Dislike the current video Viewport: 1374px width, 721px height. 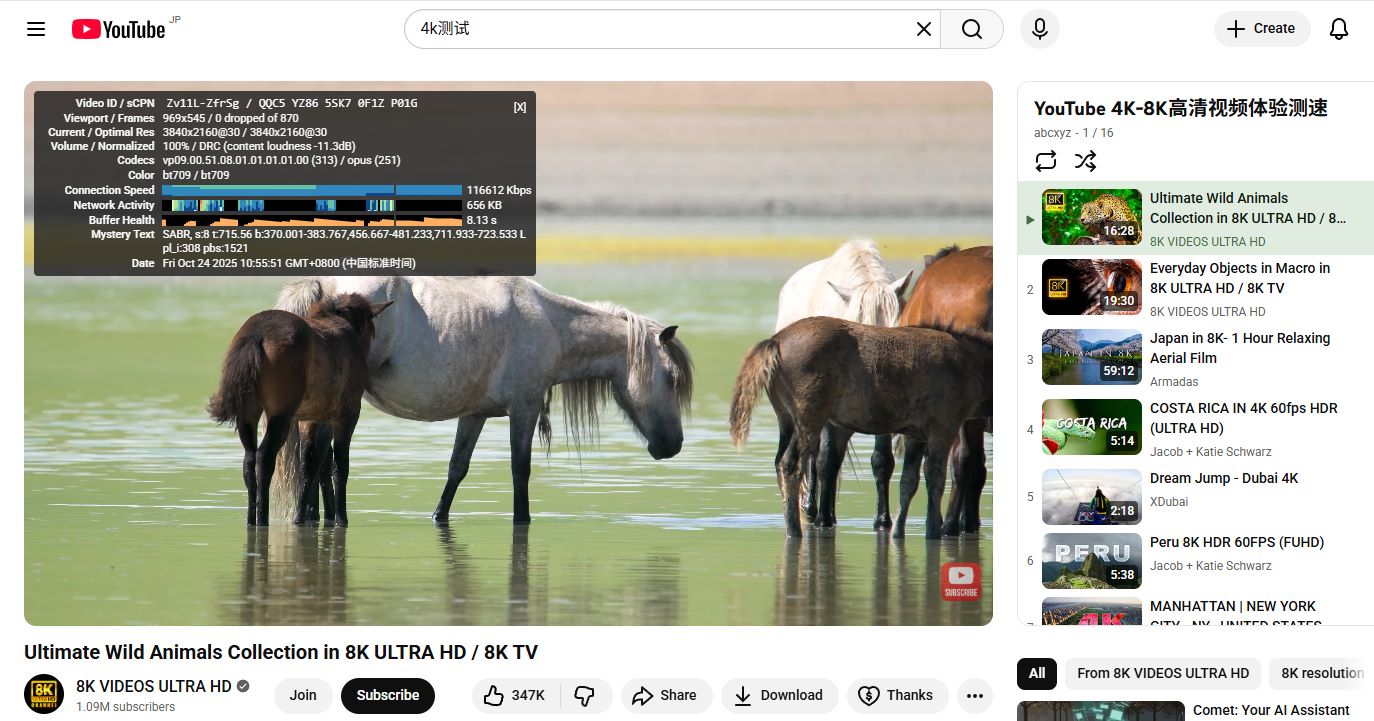[x=585, y=695]
